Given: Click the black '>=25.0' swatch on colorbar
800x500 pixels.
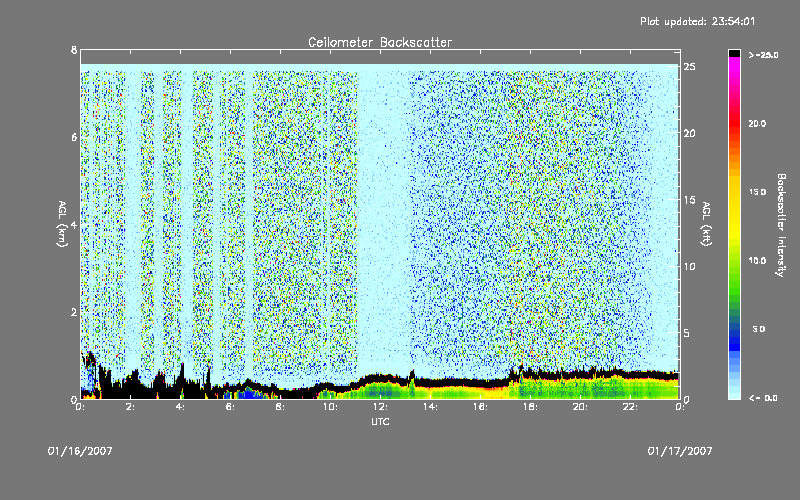Looking at the screenshot, I should [x=734, y=53].
